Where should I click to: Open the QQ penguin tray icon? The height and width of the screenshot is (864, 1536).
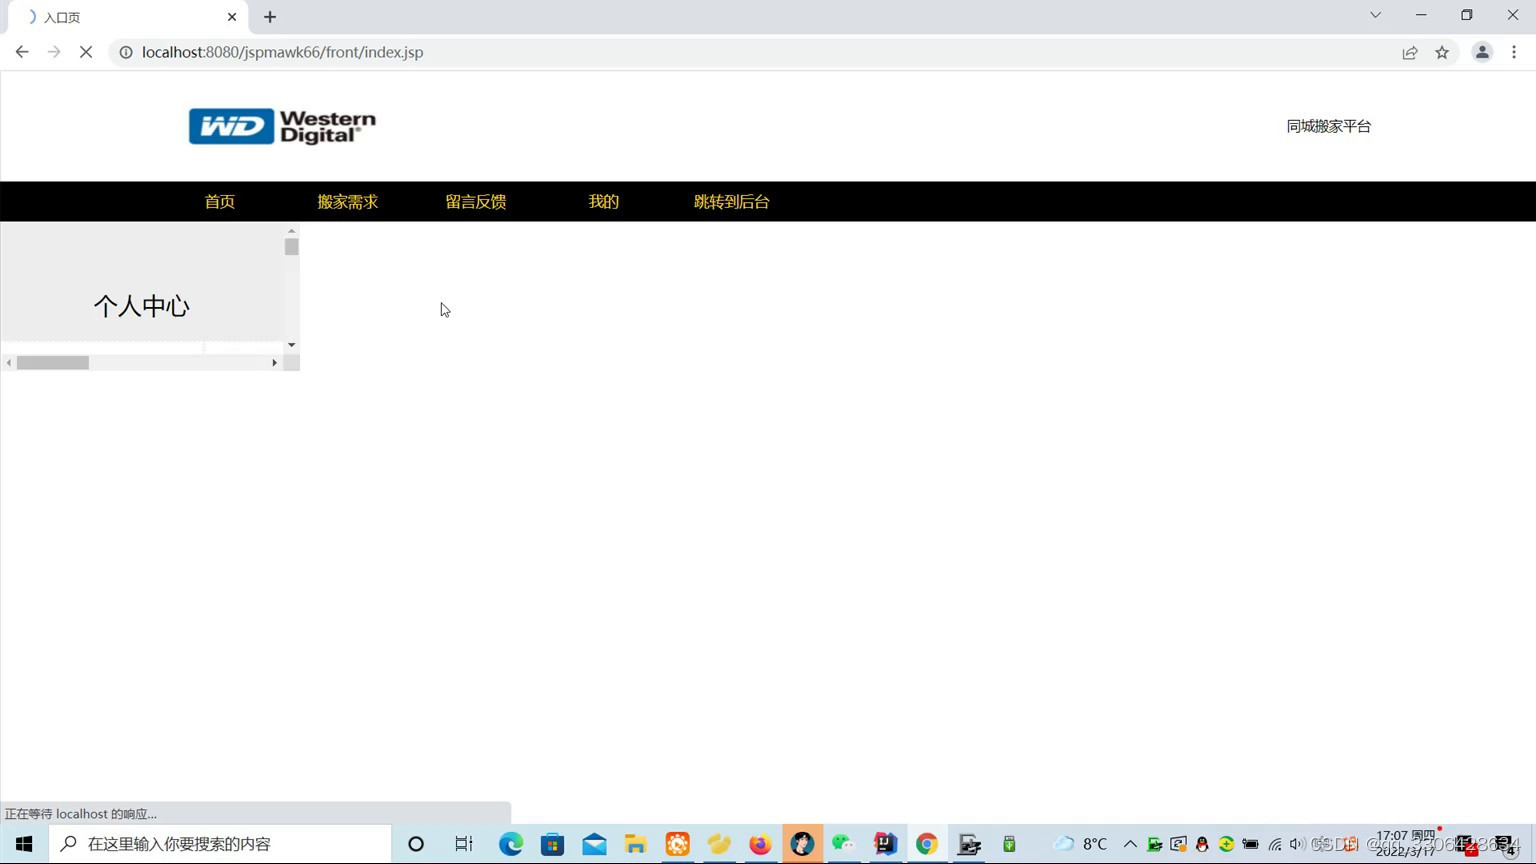(1202, 844)
